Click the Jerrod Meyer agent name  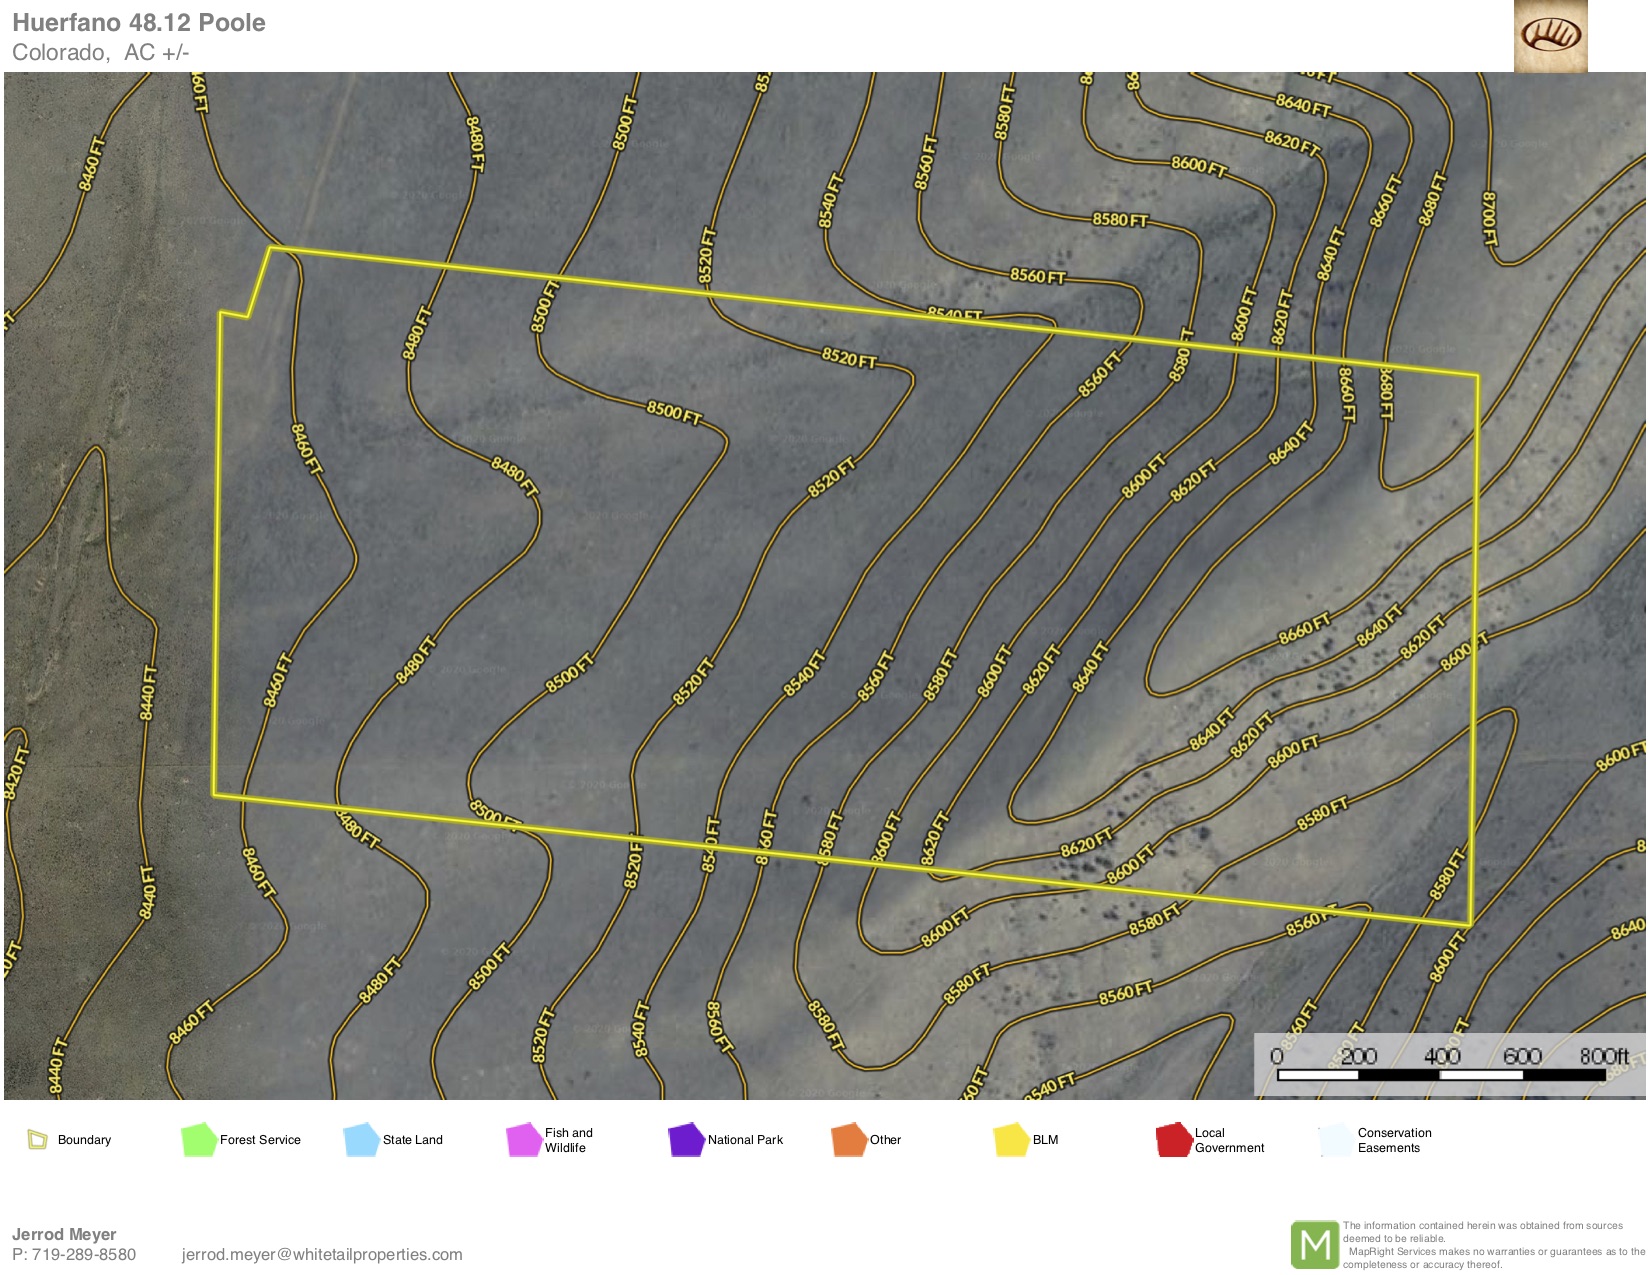[64, 1234]
